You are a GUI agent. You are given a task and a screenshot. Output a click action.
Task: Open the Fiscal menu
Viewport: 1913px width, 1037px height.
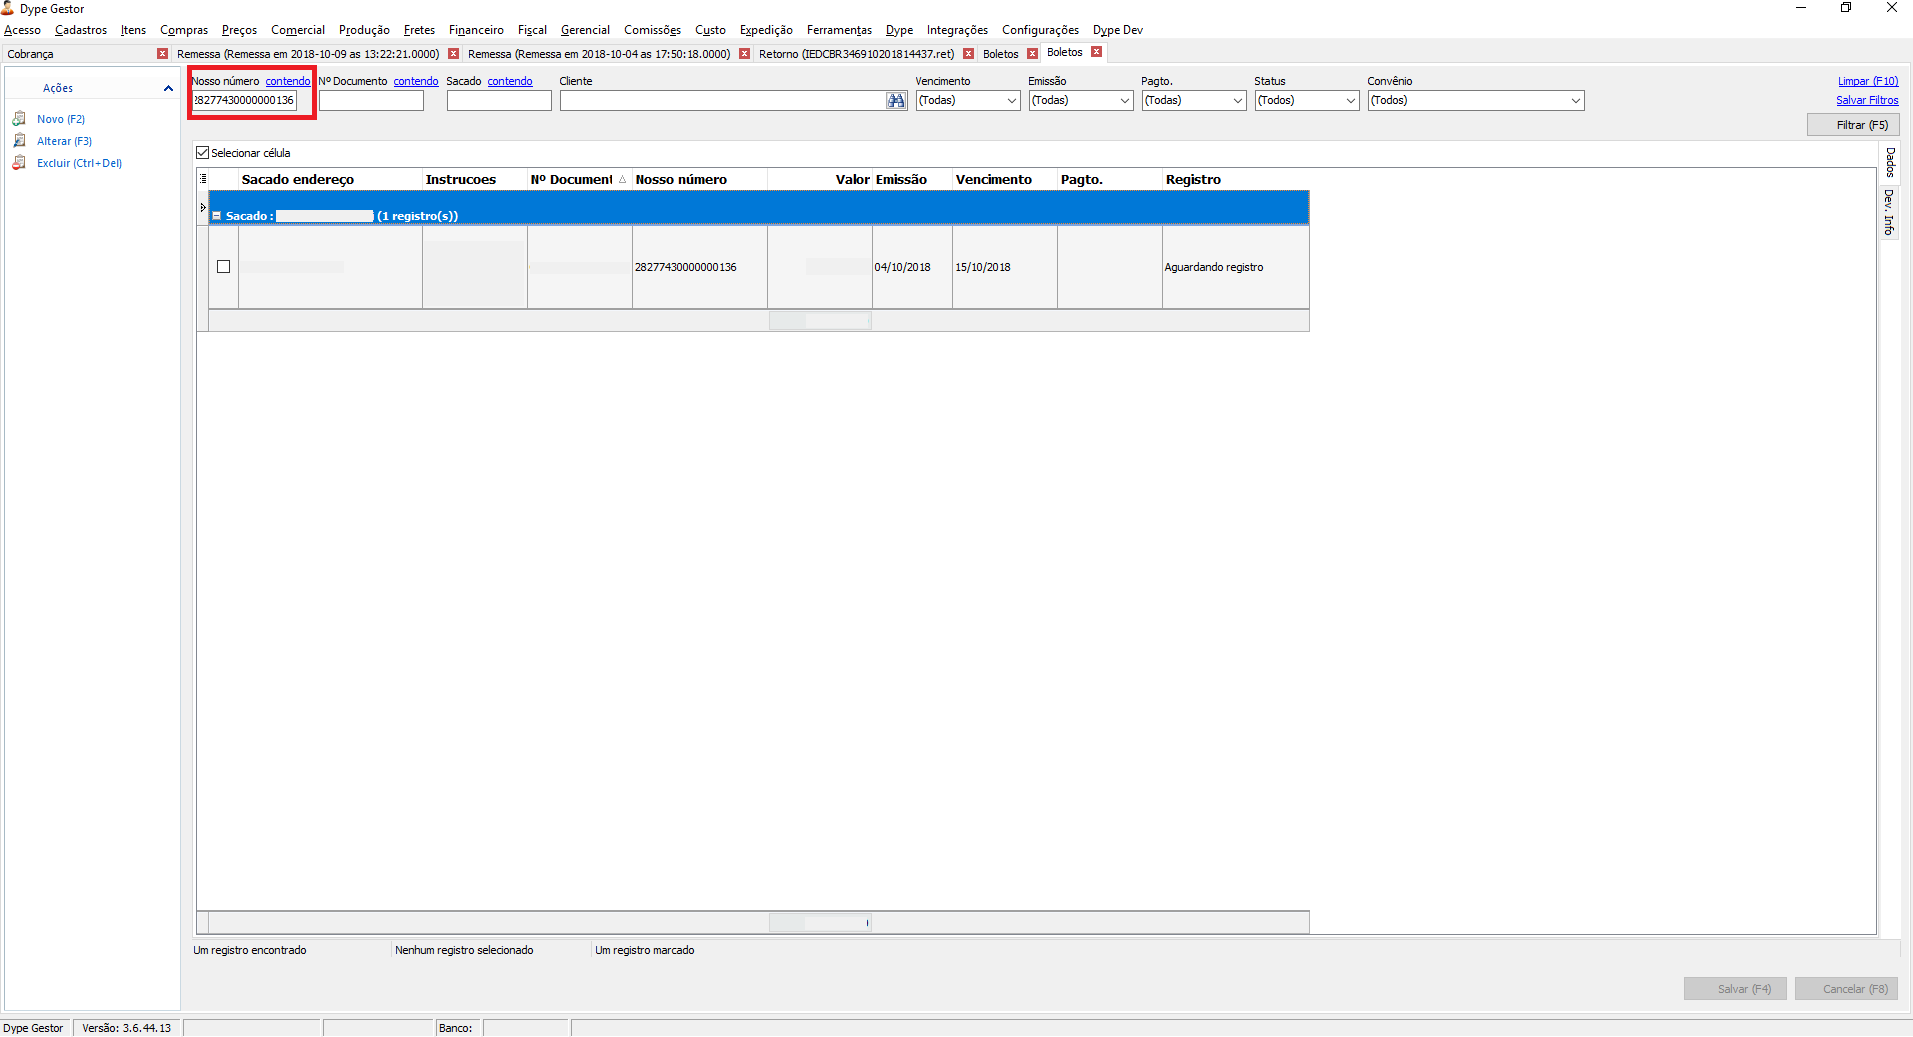pyautogui.click(x=532, y=30)
